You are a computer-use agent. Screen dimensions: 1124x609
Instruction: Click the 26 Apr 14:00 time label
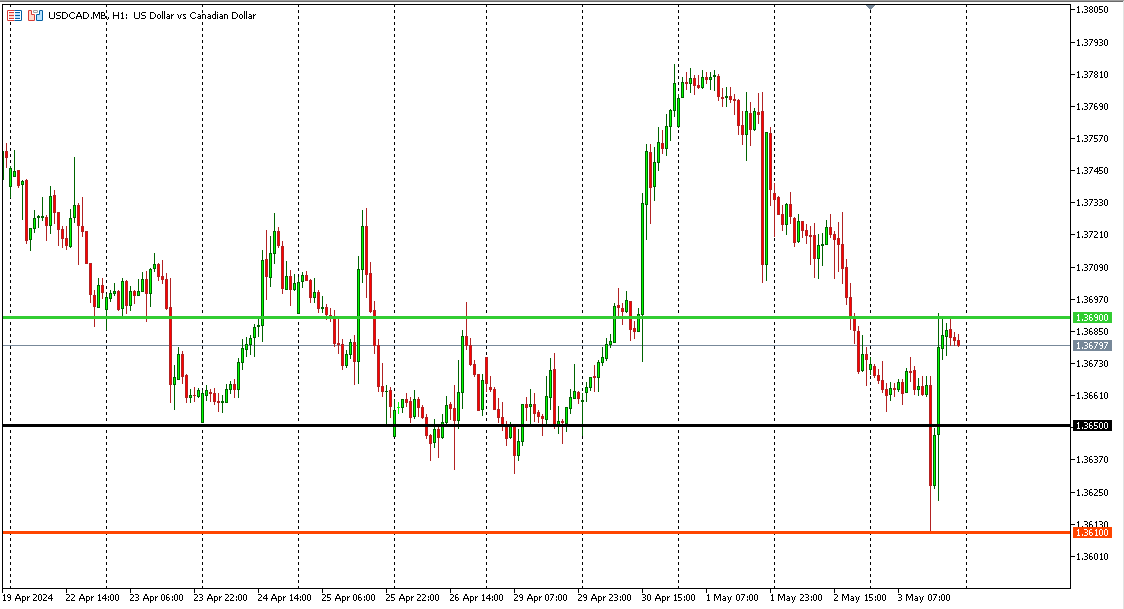476,598
